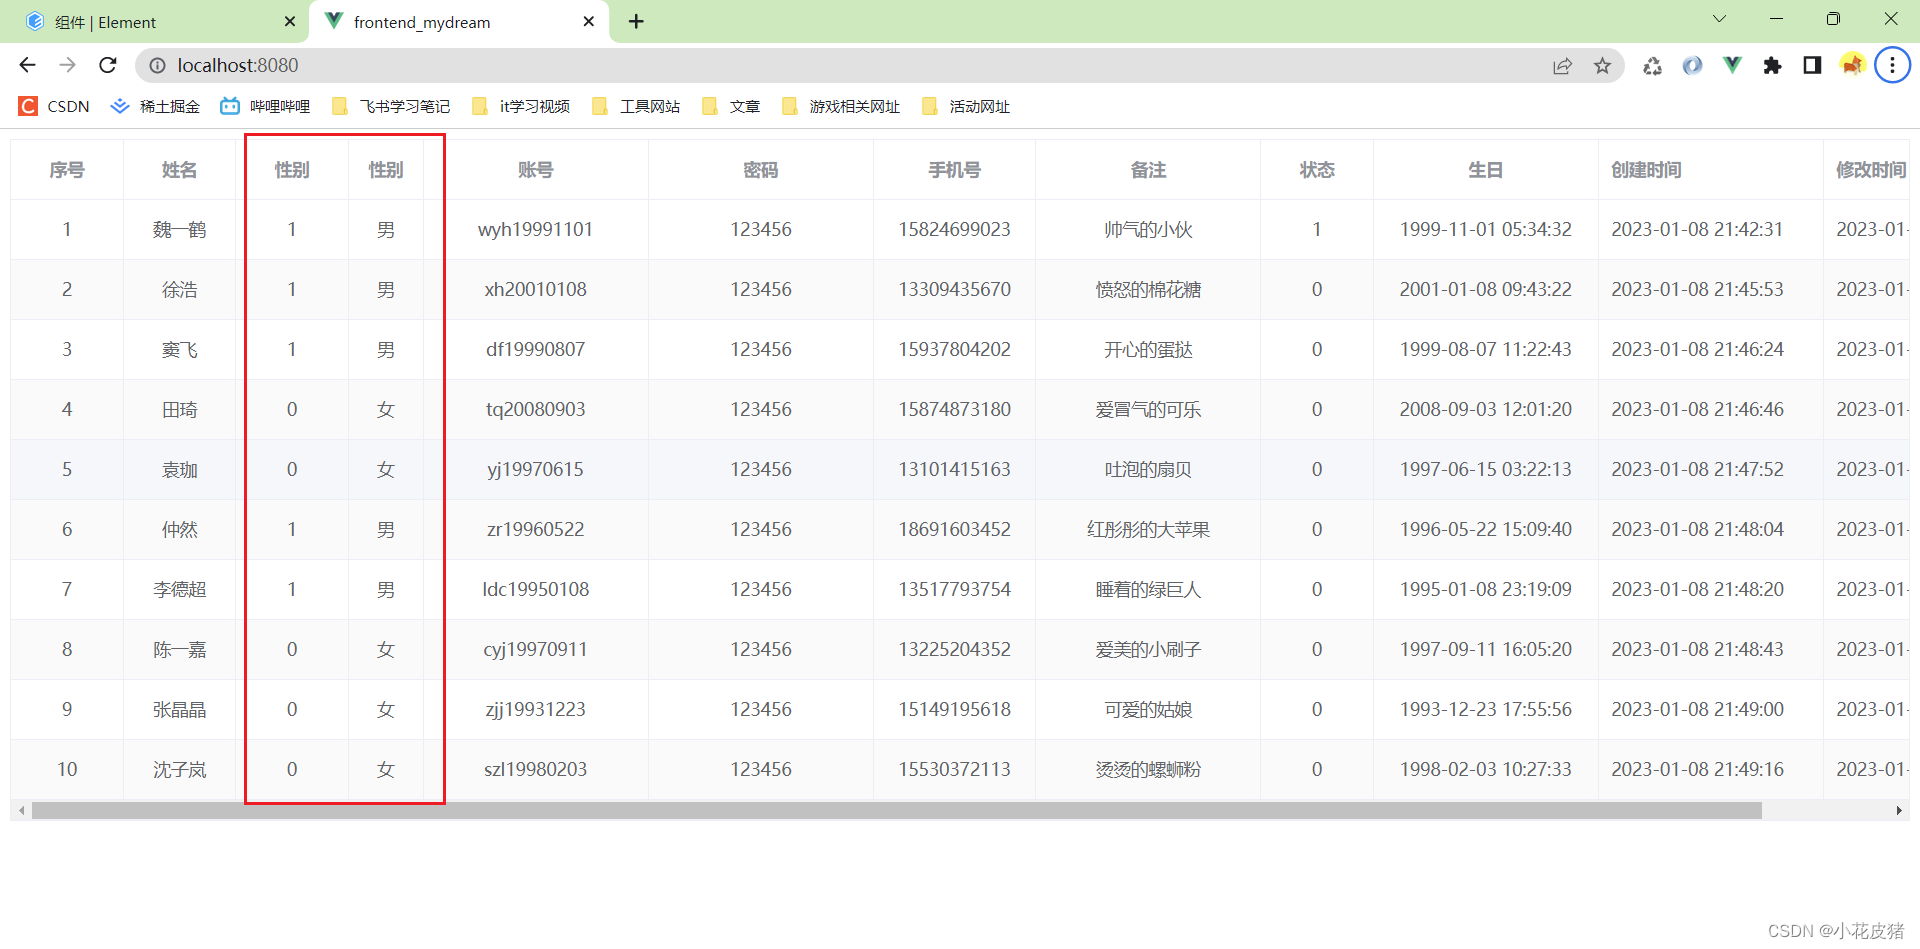Image resolution: width=1920 pixels, height=949 pixels.
Task: Select account cell tq20080903
Action: (536, 410)
